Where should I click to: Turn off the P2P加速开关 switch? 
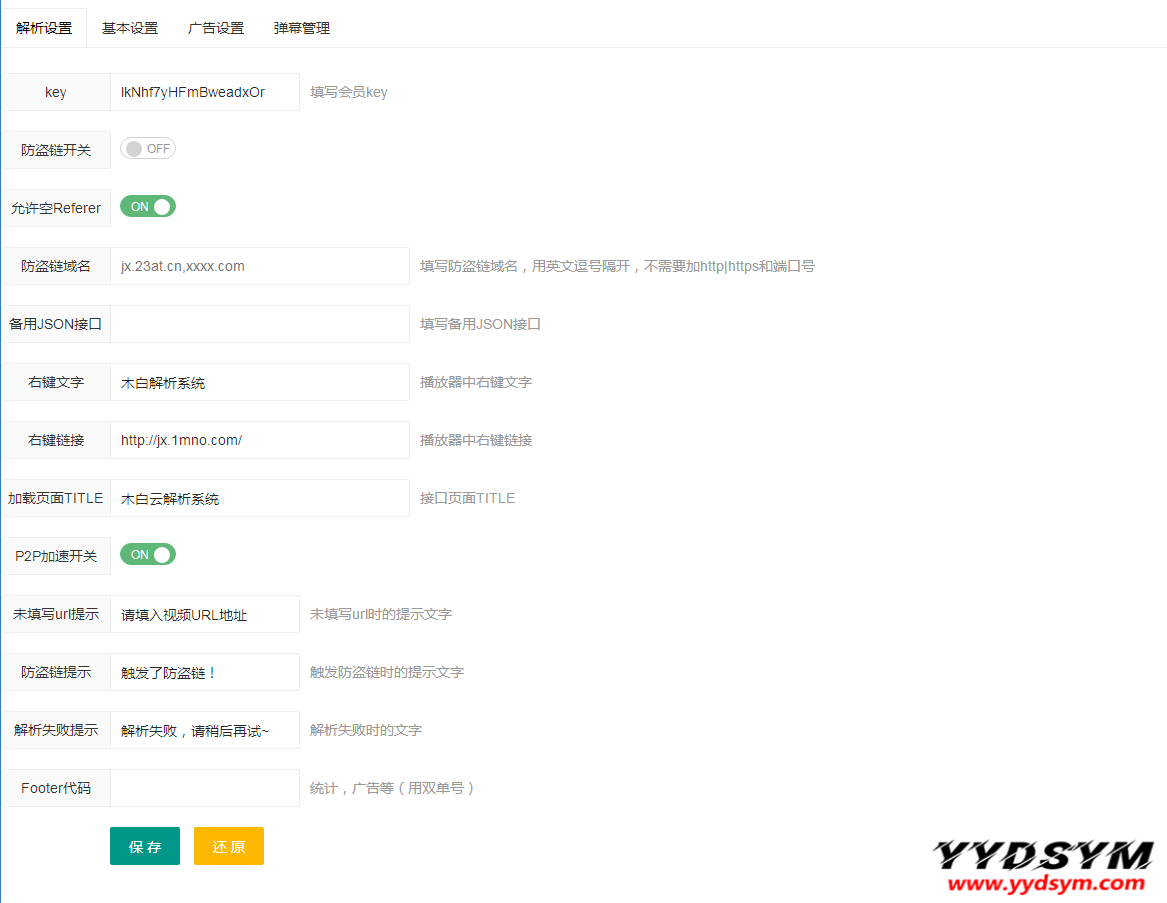148,555
